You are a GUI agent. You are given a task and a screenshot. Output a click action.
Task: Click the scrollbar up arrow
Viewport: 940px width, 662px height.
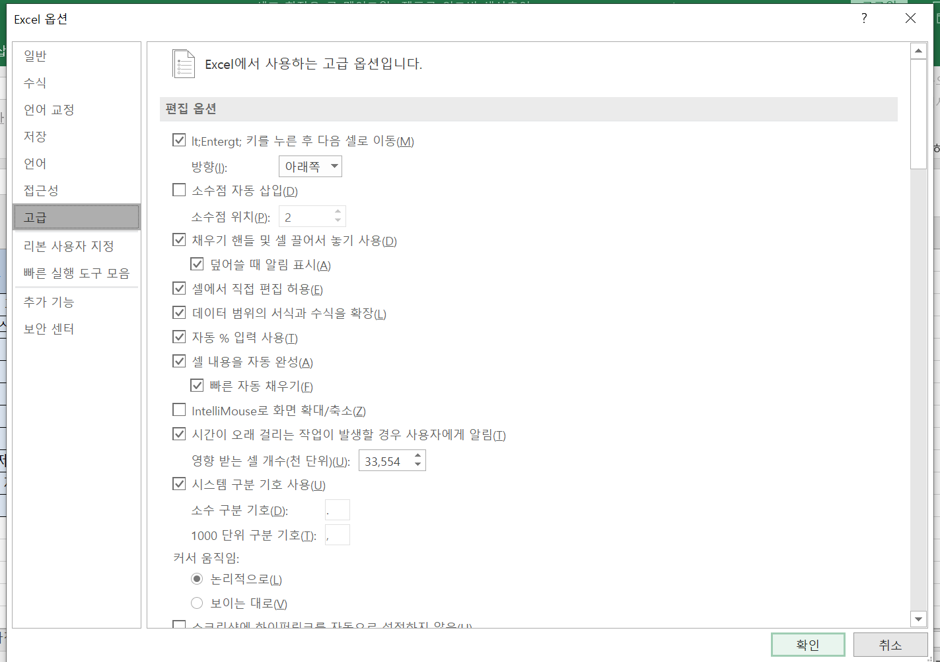coord(918,52)
